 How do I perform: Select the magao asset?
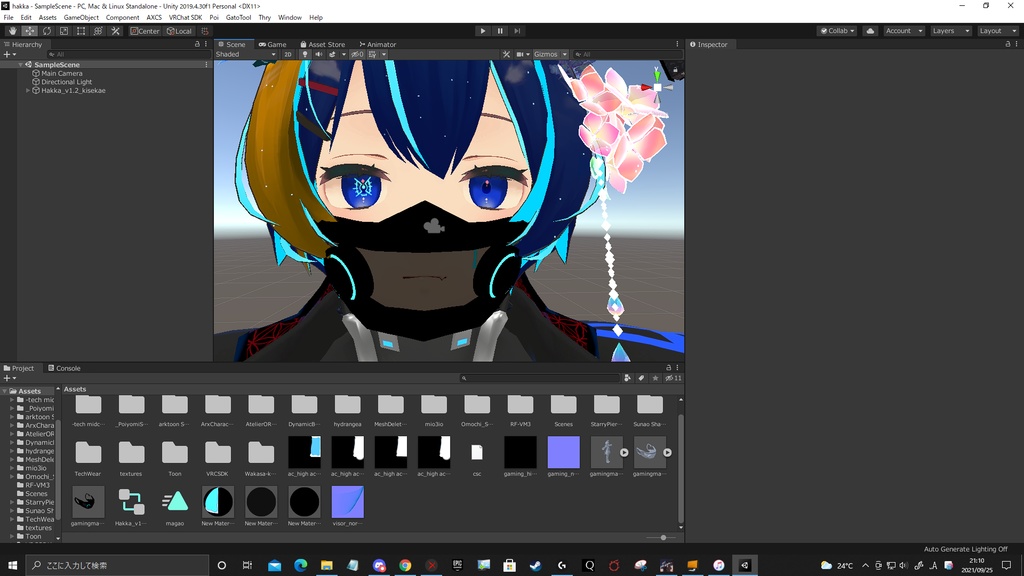point(174,507)
